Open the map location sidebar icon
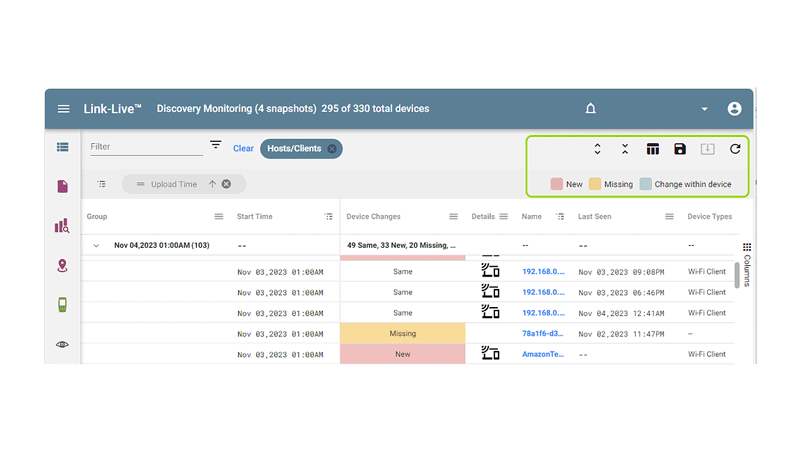 62,266
